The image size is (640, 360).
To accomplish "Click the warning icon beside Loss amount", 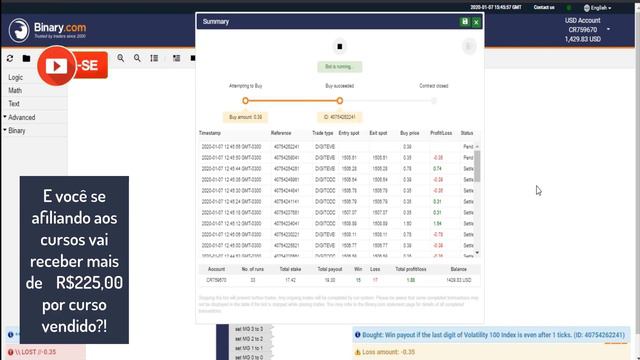I will tap(358, 352).
